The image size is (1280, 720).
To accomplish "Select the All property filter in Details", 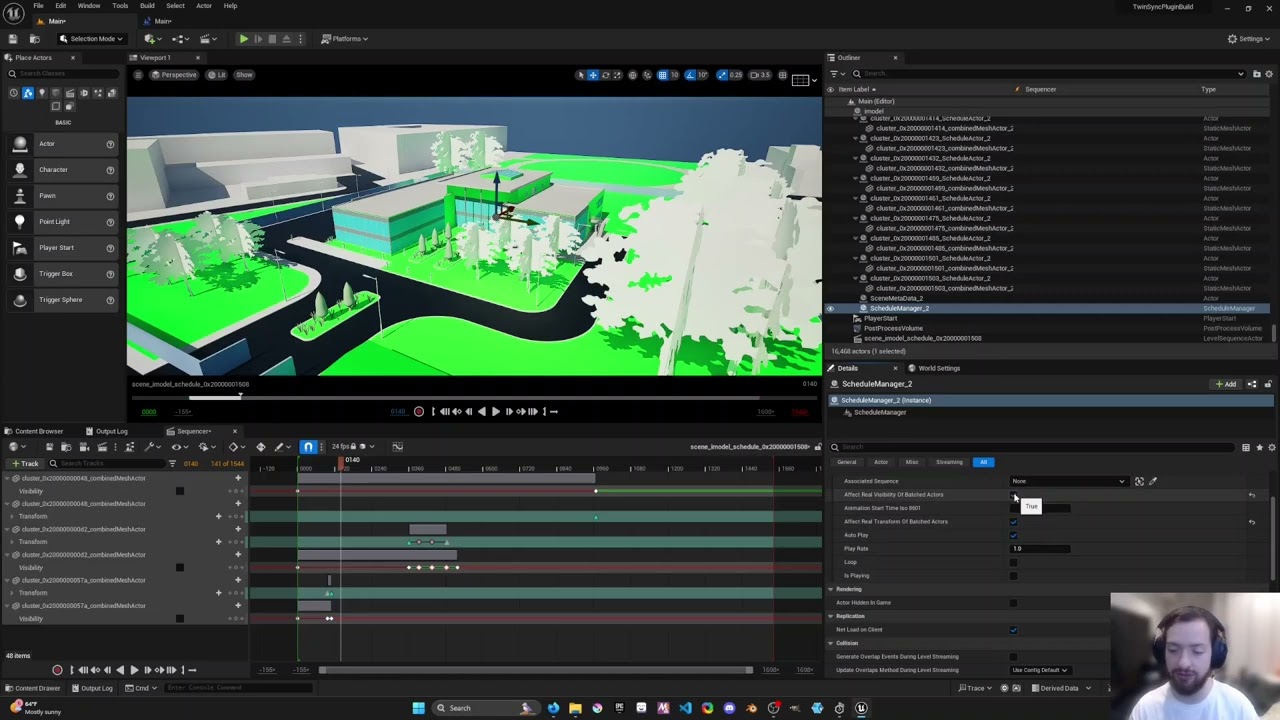I will point(983,463).
